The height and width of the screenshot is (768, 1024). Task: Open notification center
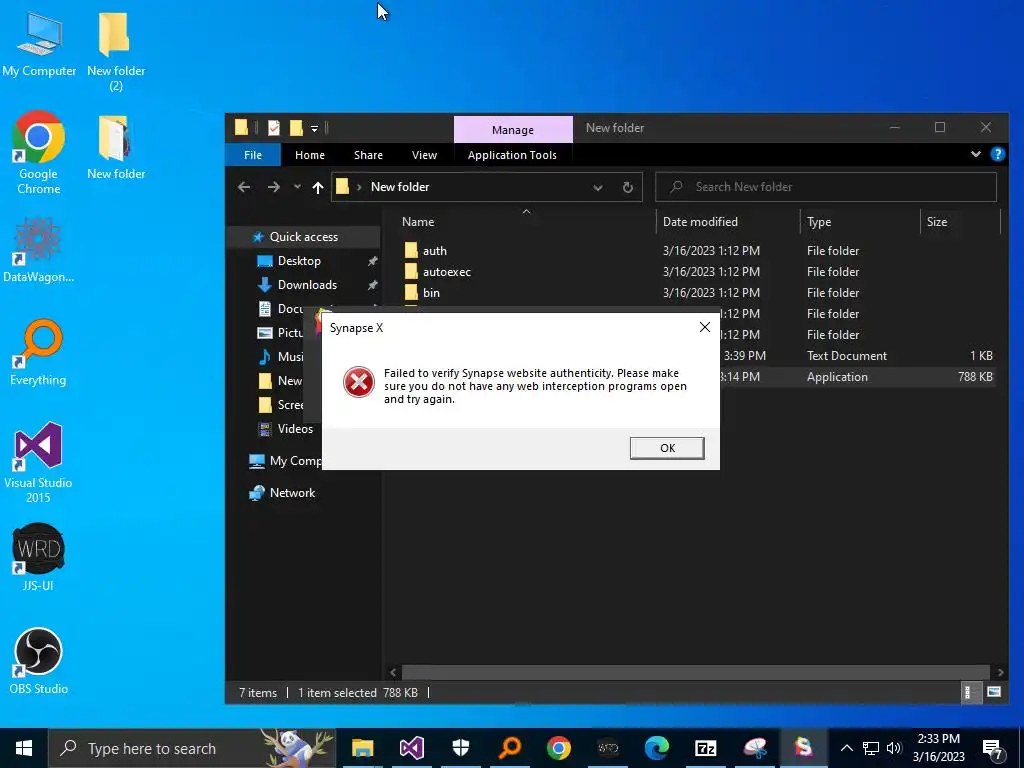tap(993, 748)
